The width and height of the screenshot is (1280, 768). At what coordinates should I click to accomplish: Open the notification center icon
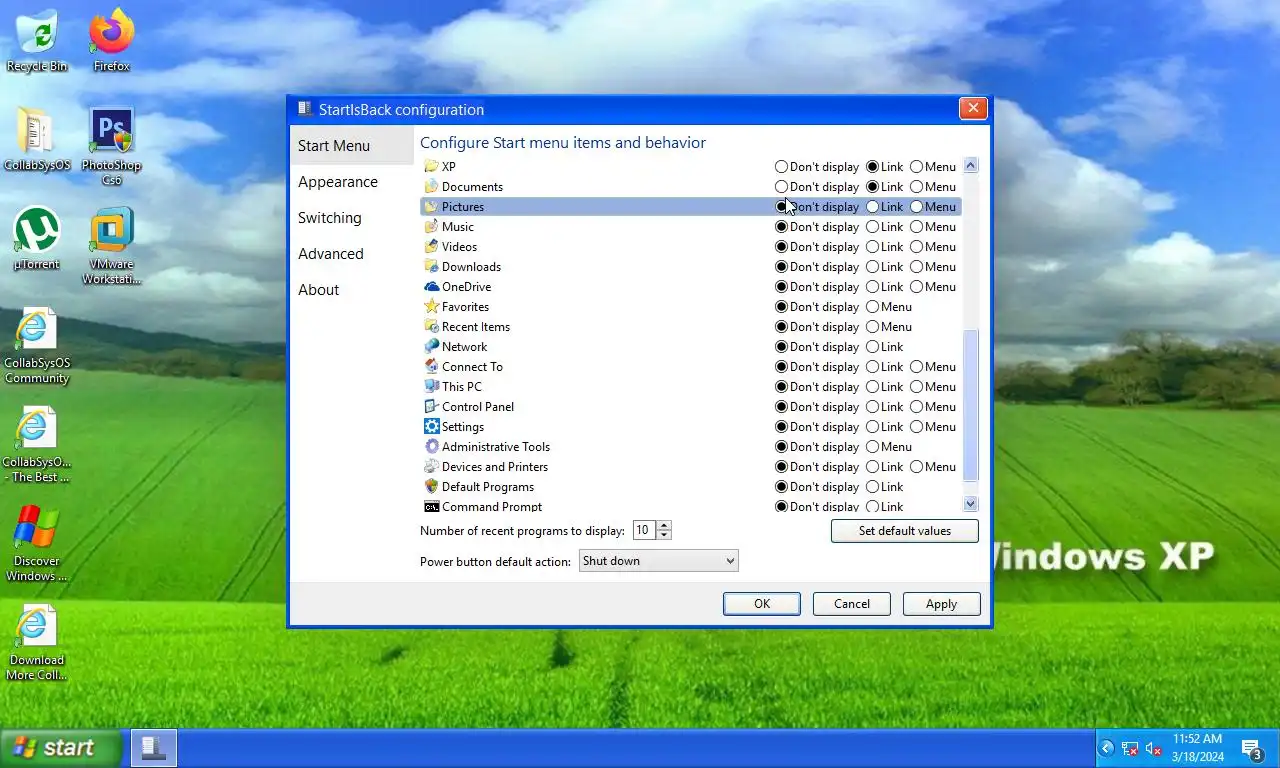click(x=1250, y=748)
